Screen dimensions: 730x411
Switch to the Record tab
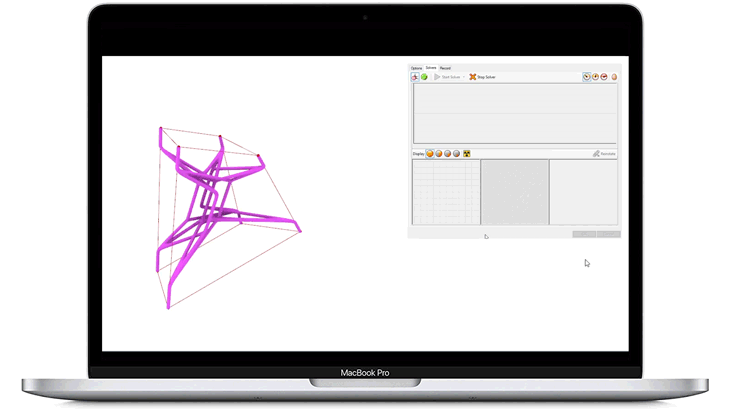[445, 68]
